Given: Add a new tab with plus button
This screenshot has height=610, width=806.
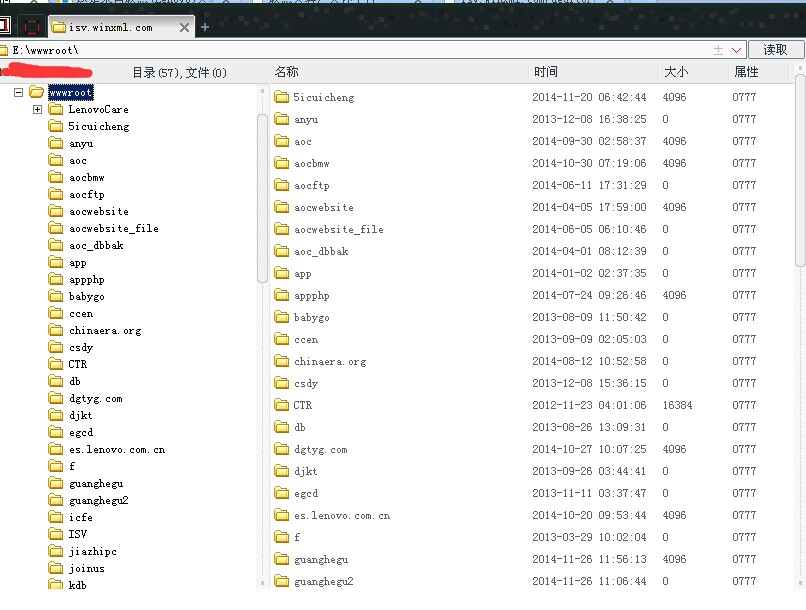Looking at the screenshot, I should click(x=205, y=27).
